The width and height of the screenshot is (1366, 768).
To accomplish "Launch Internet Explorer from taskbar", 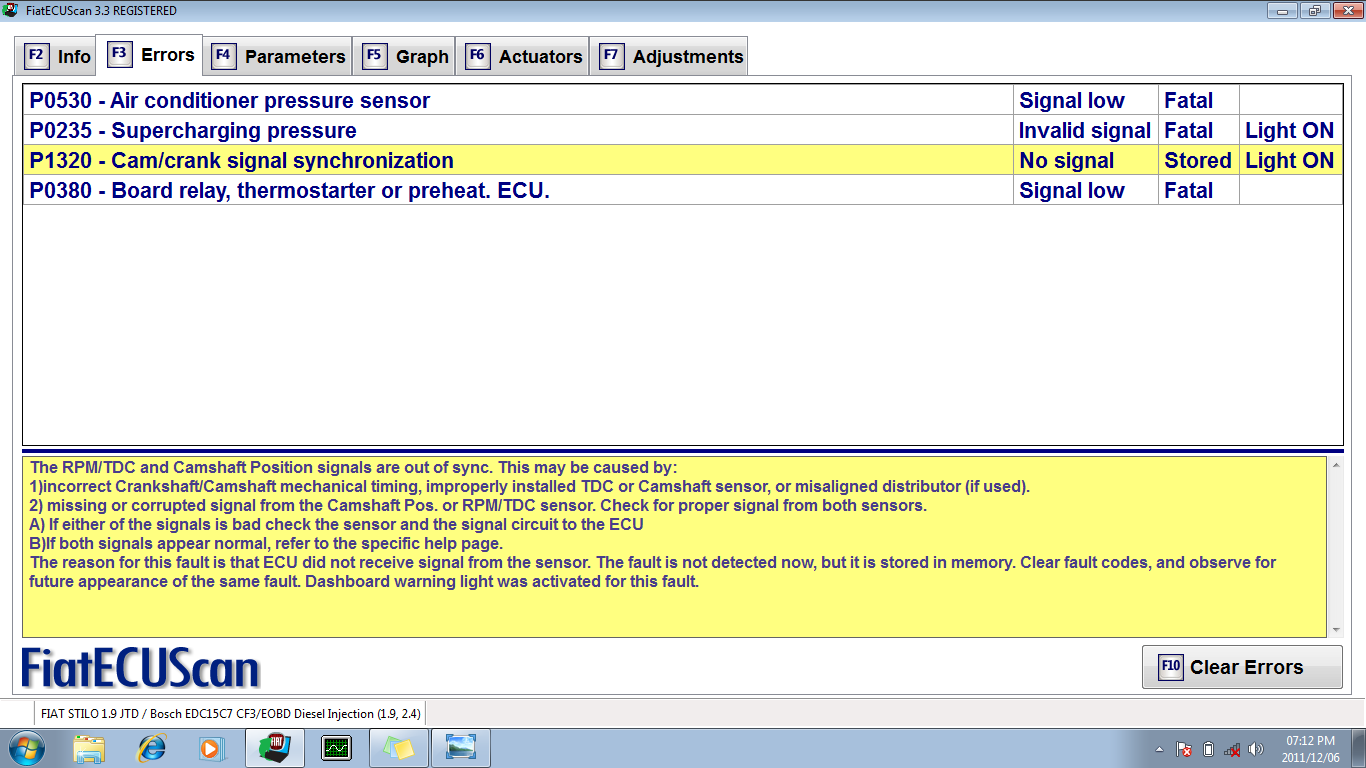I will 151,748.
